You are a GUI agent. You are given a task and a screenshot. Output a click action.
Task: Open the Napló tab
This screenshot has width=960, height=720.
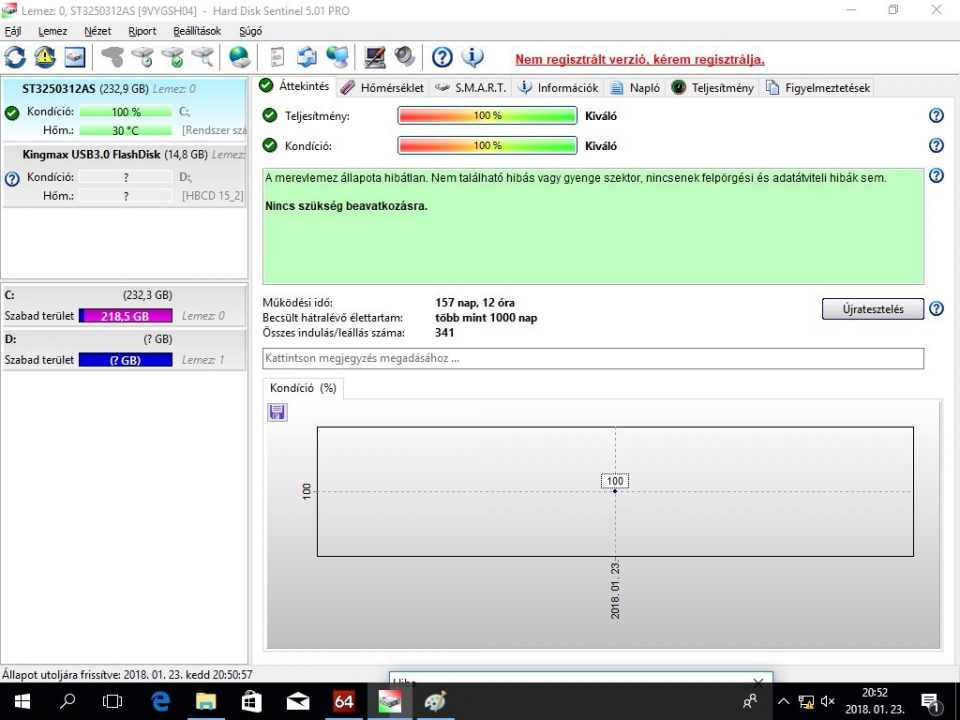[x=636, y=88]
